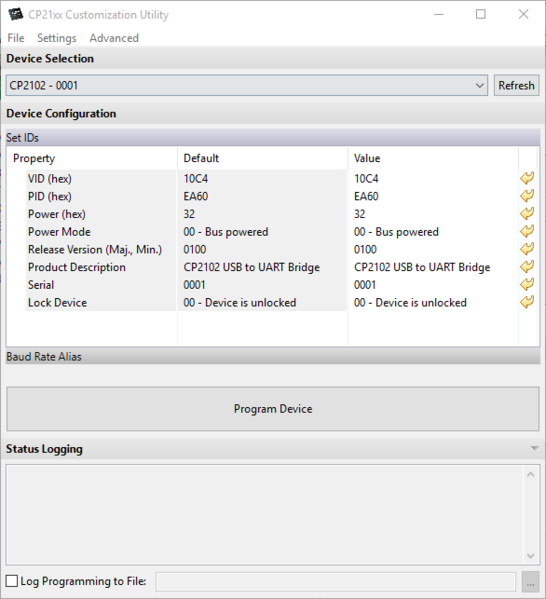546x599 pixels.
Task: Select Lock Device value 00 - Device is unlocked
Action: (x=433, y=302)
